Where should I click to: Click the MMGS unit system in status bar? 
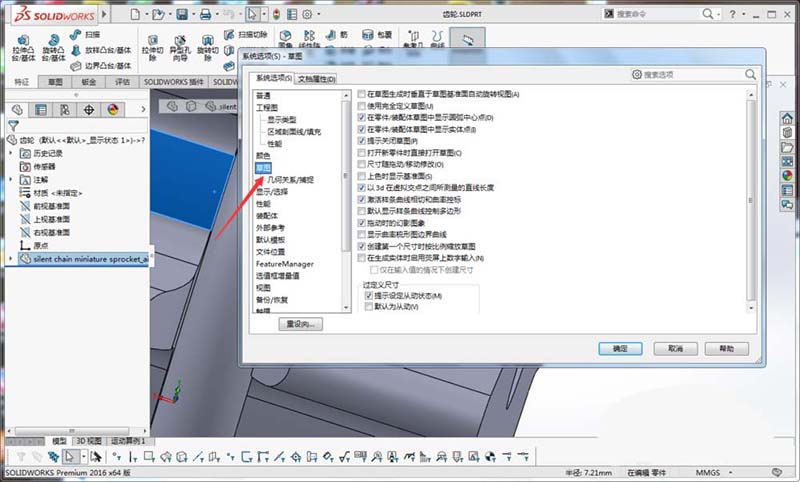(708, 473)
